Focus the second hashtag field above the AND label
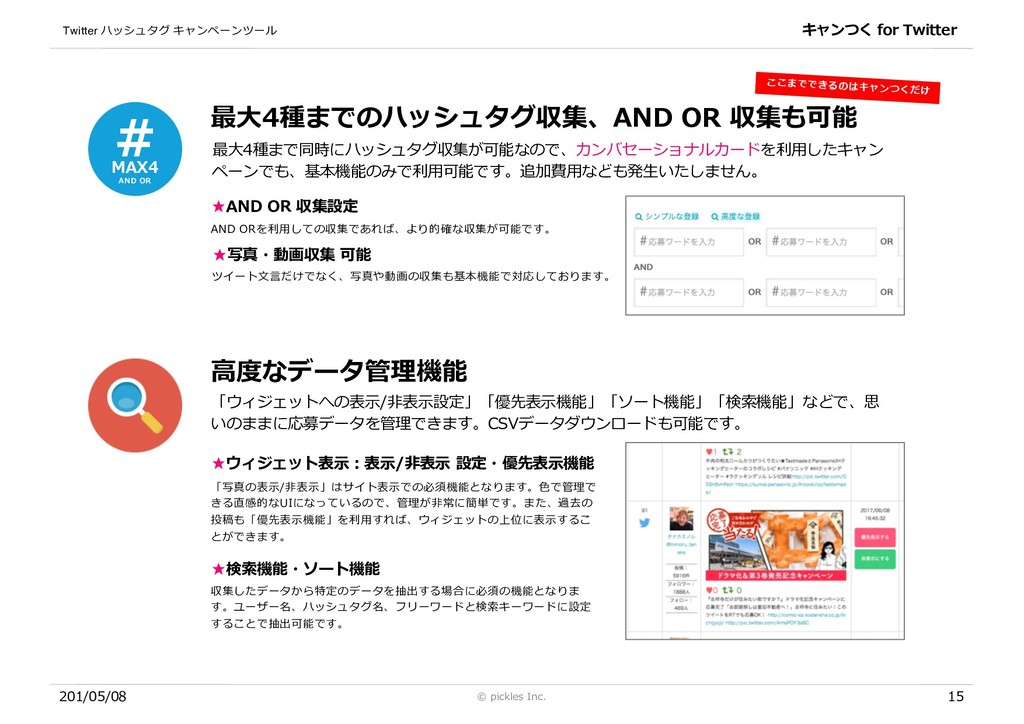This screenshot has width=1024, height=724. tap(821, 242)
